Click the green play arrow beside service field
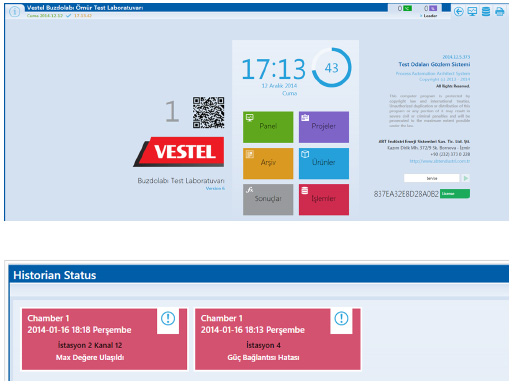512x384 pixels. (466, 178)
